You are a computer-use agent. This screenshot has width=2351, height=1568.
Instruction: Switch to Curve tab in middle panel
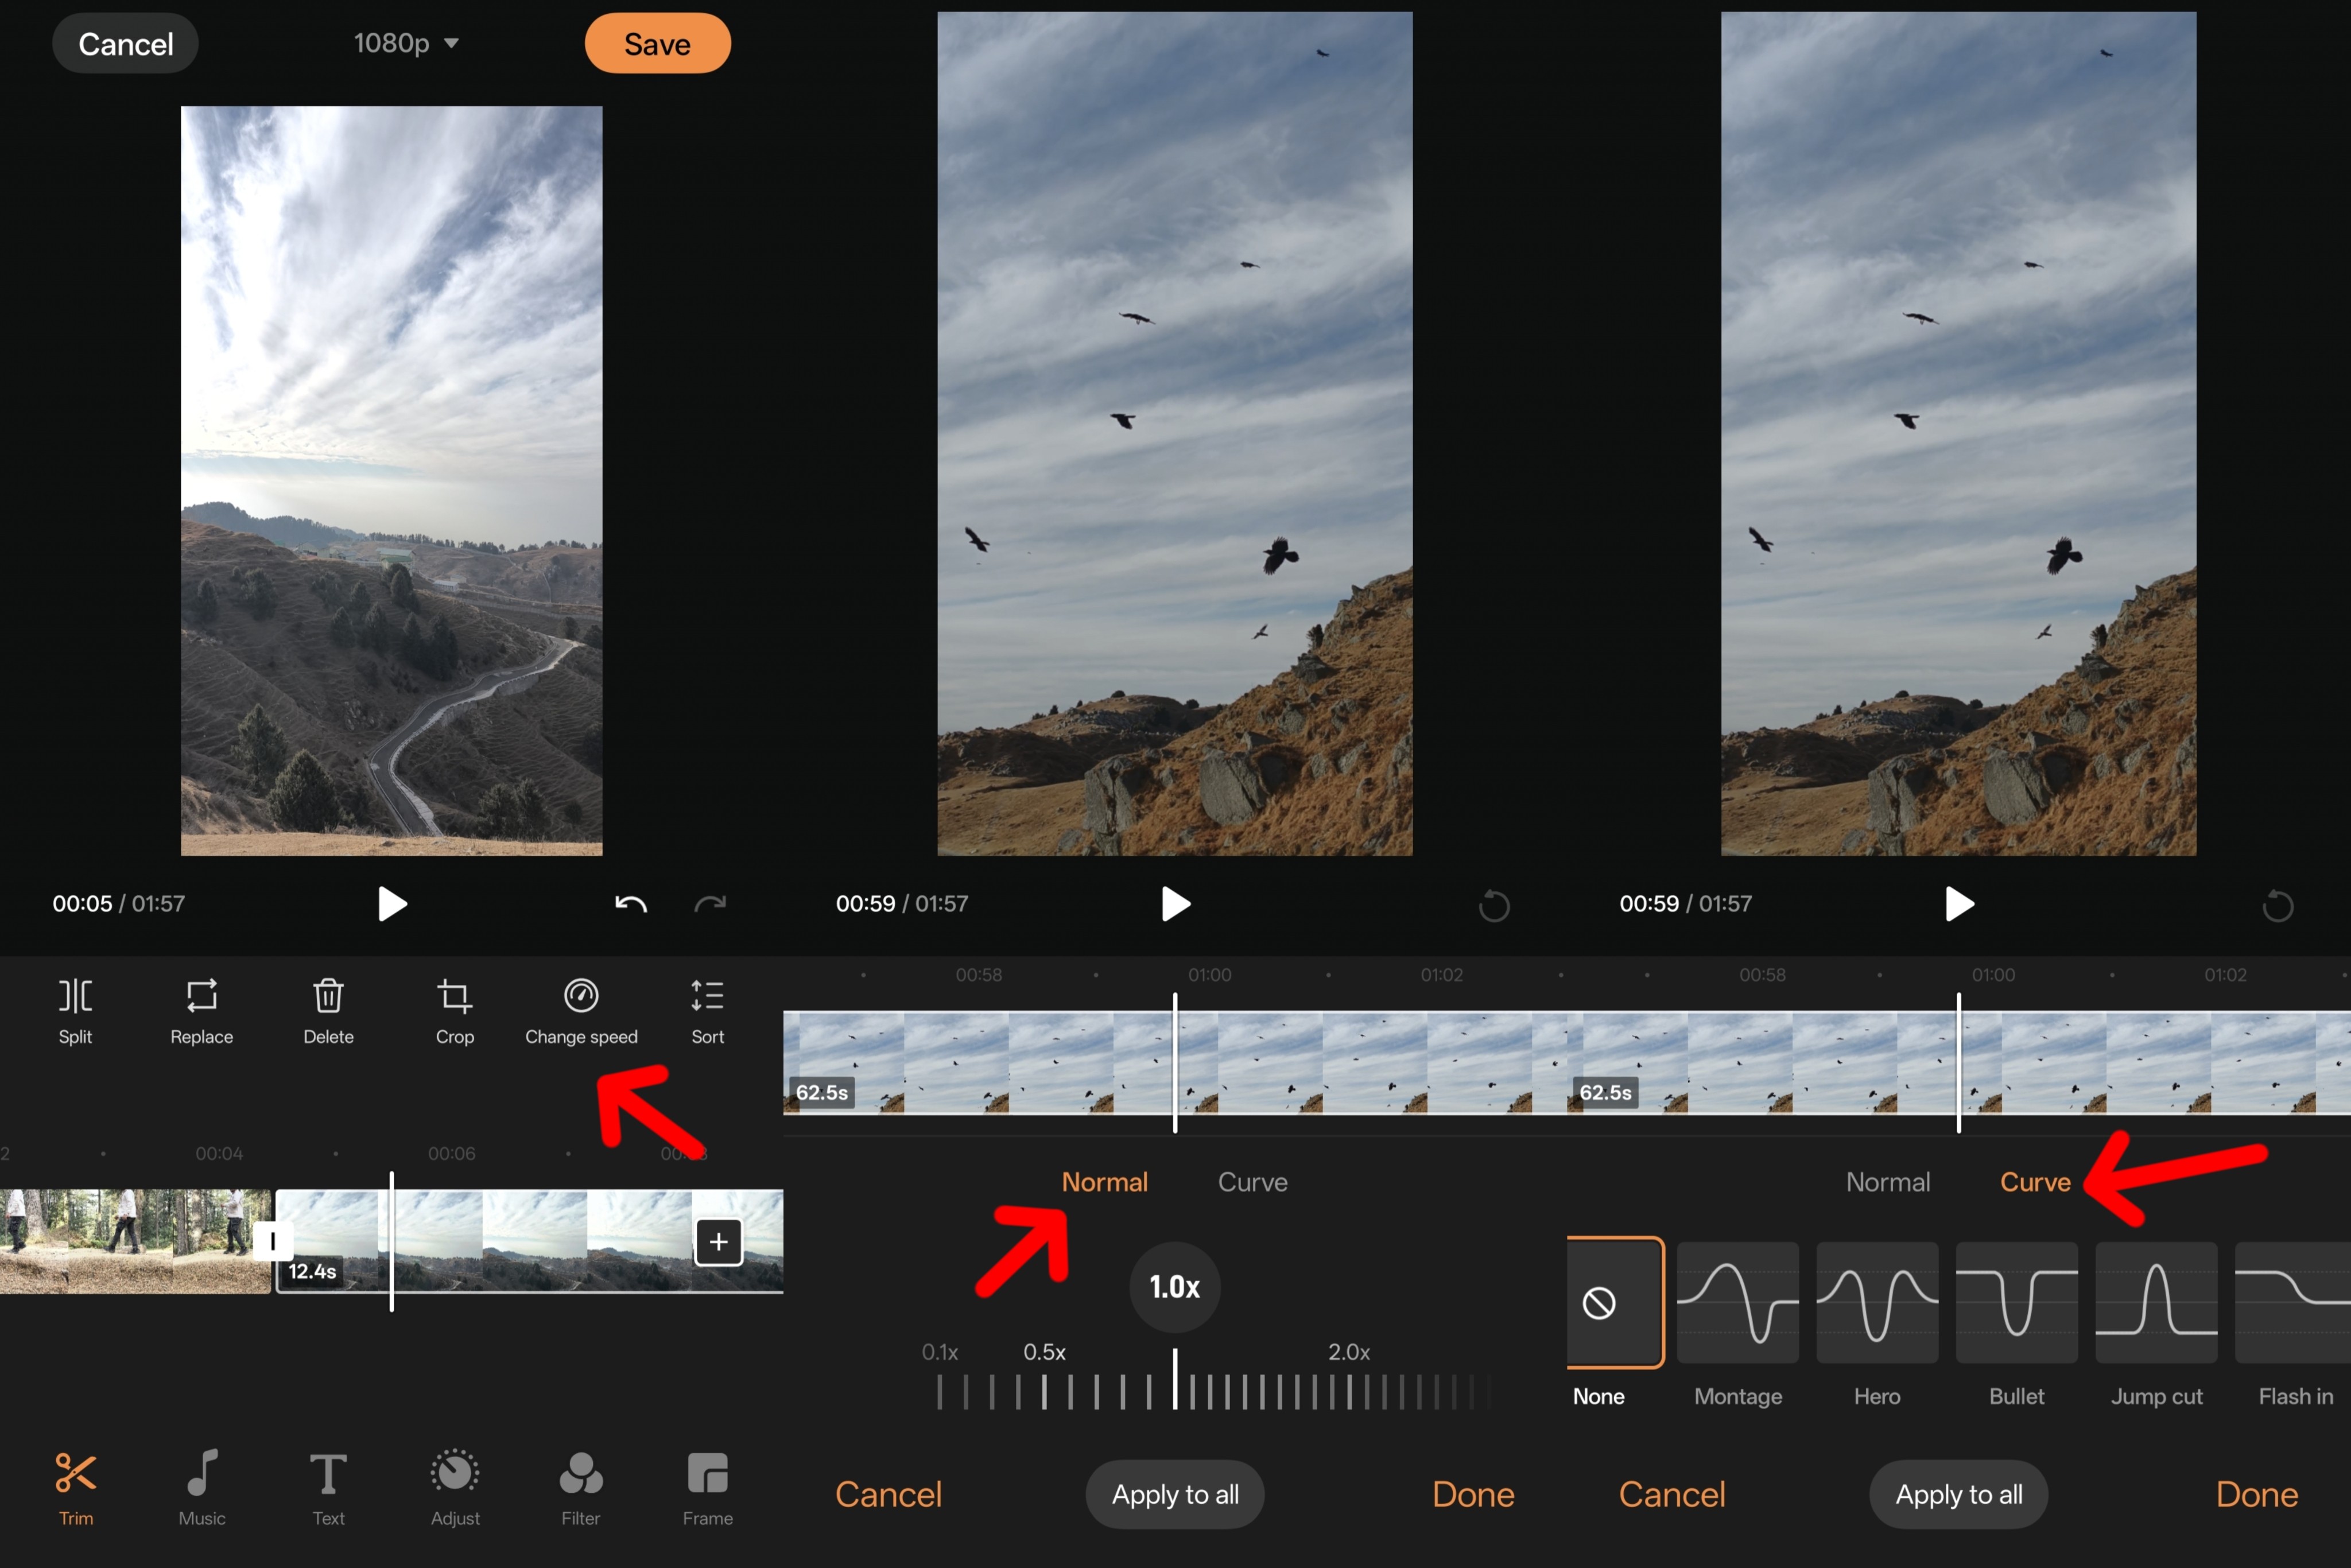point(1252,1182)
